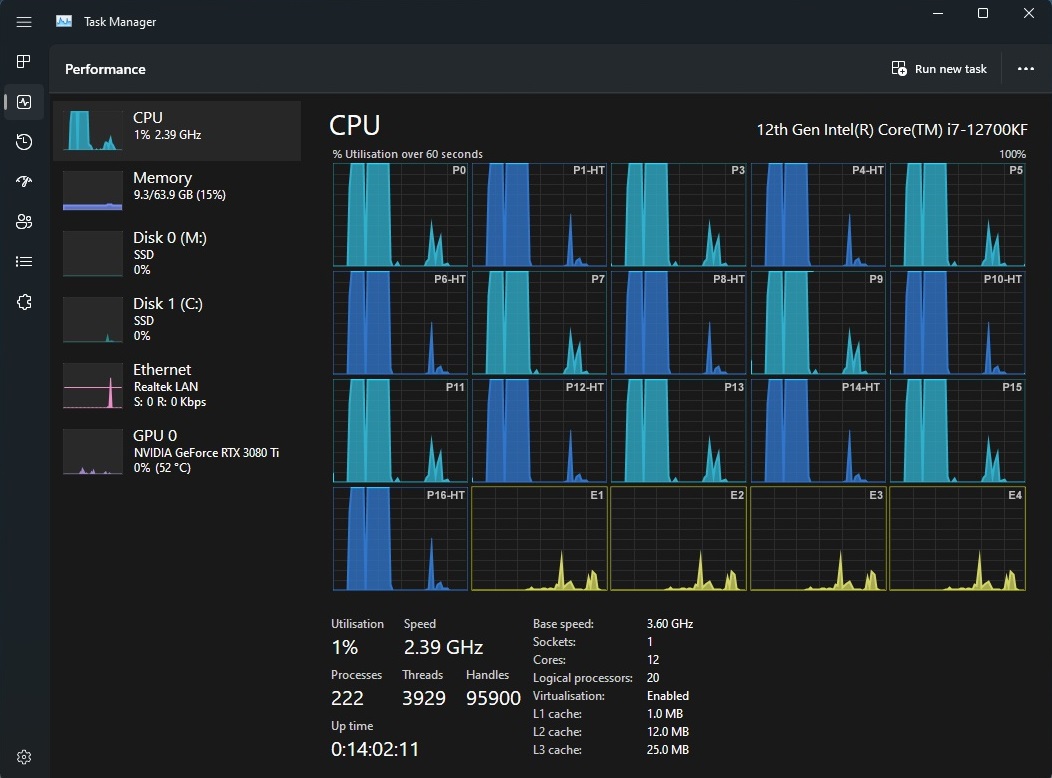Expand the three-dots more options menu
Viewport: 1052px width, 778px height.
(x=1025, y=69)
